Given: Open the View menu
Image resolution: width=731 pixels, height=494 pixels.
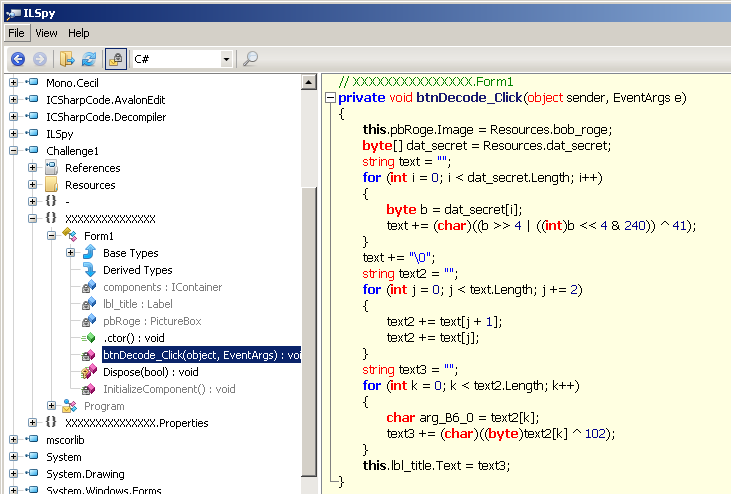Looking at the screenshot, I should pyautogui.click(x=46, y=33).
